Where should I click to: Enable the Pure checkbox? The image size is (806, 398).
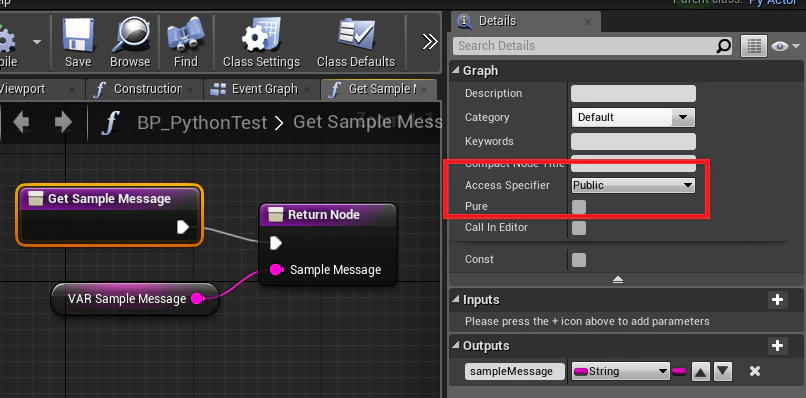(x=579, y=207)
